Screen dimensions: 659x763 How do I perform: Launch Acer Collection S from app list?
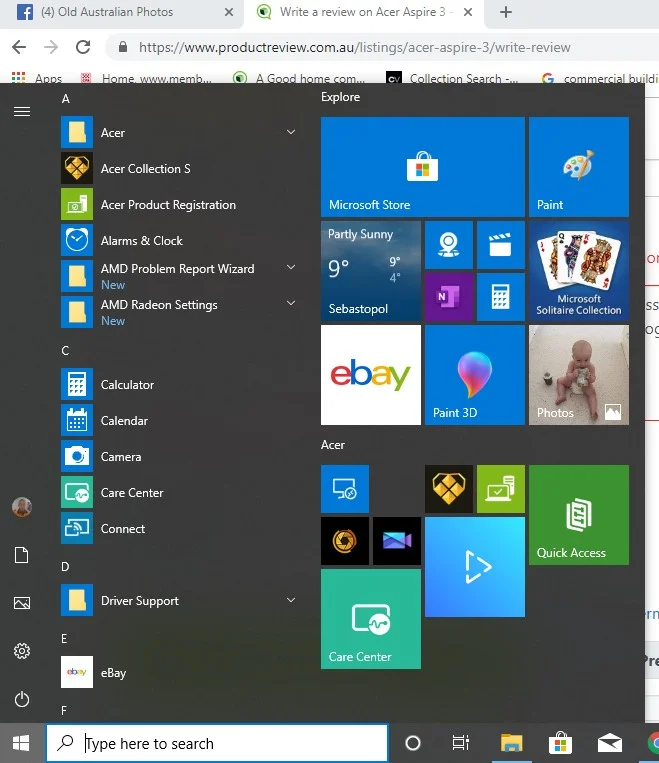pos(179,168)
